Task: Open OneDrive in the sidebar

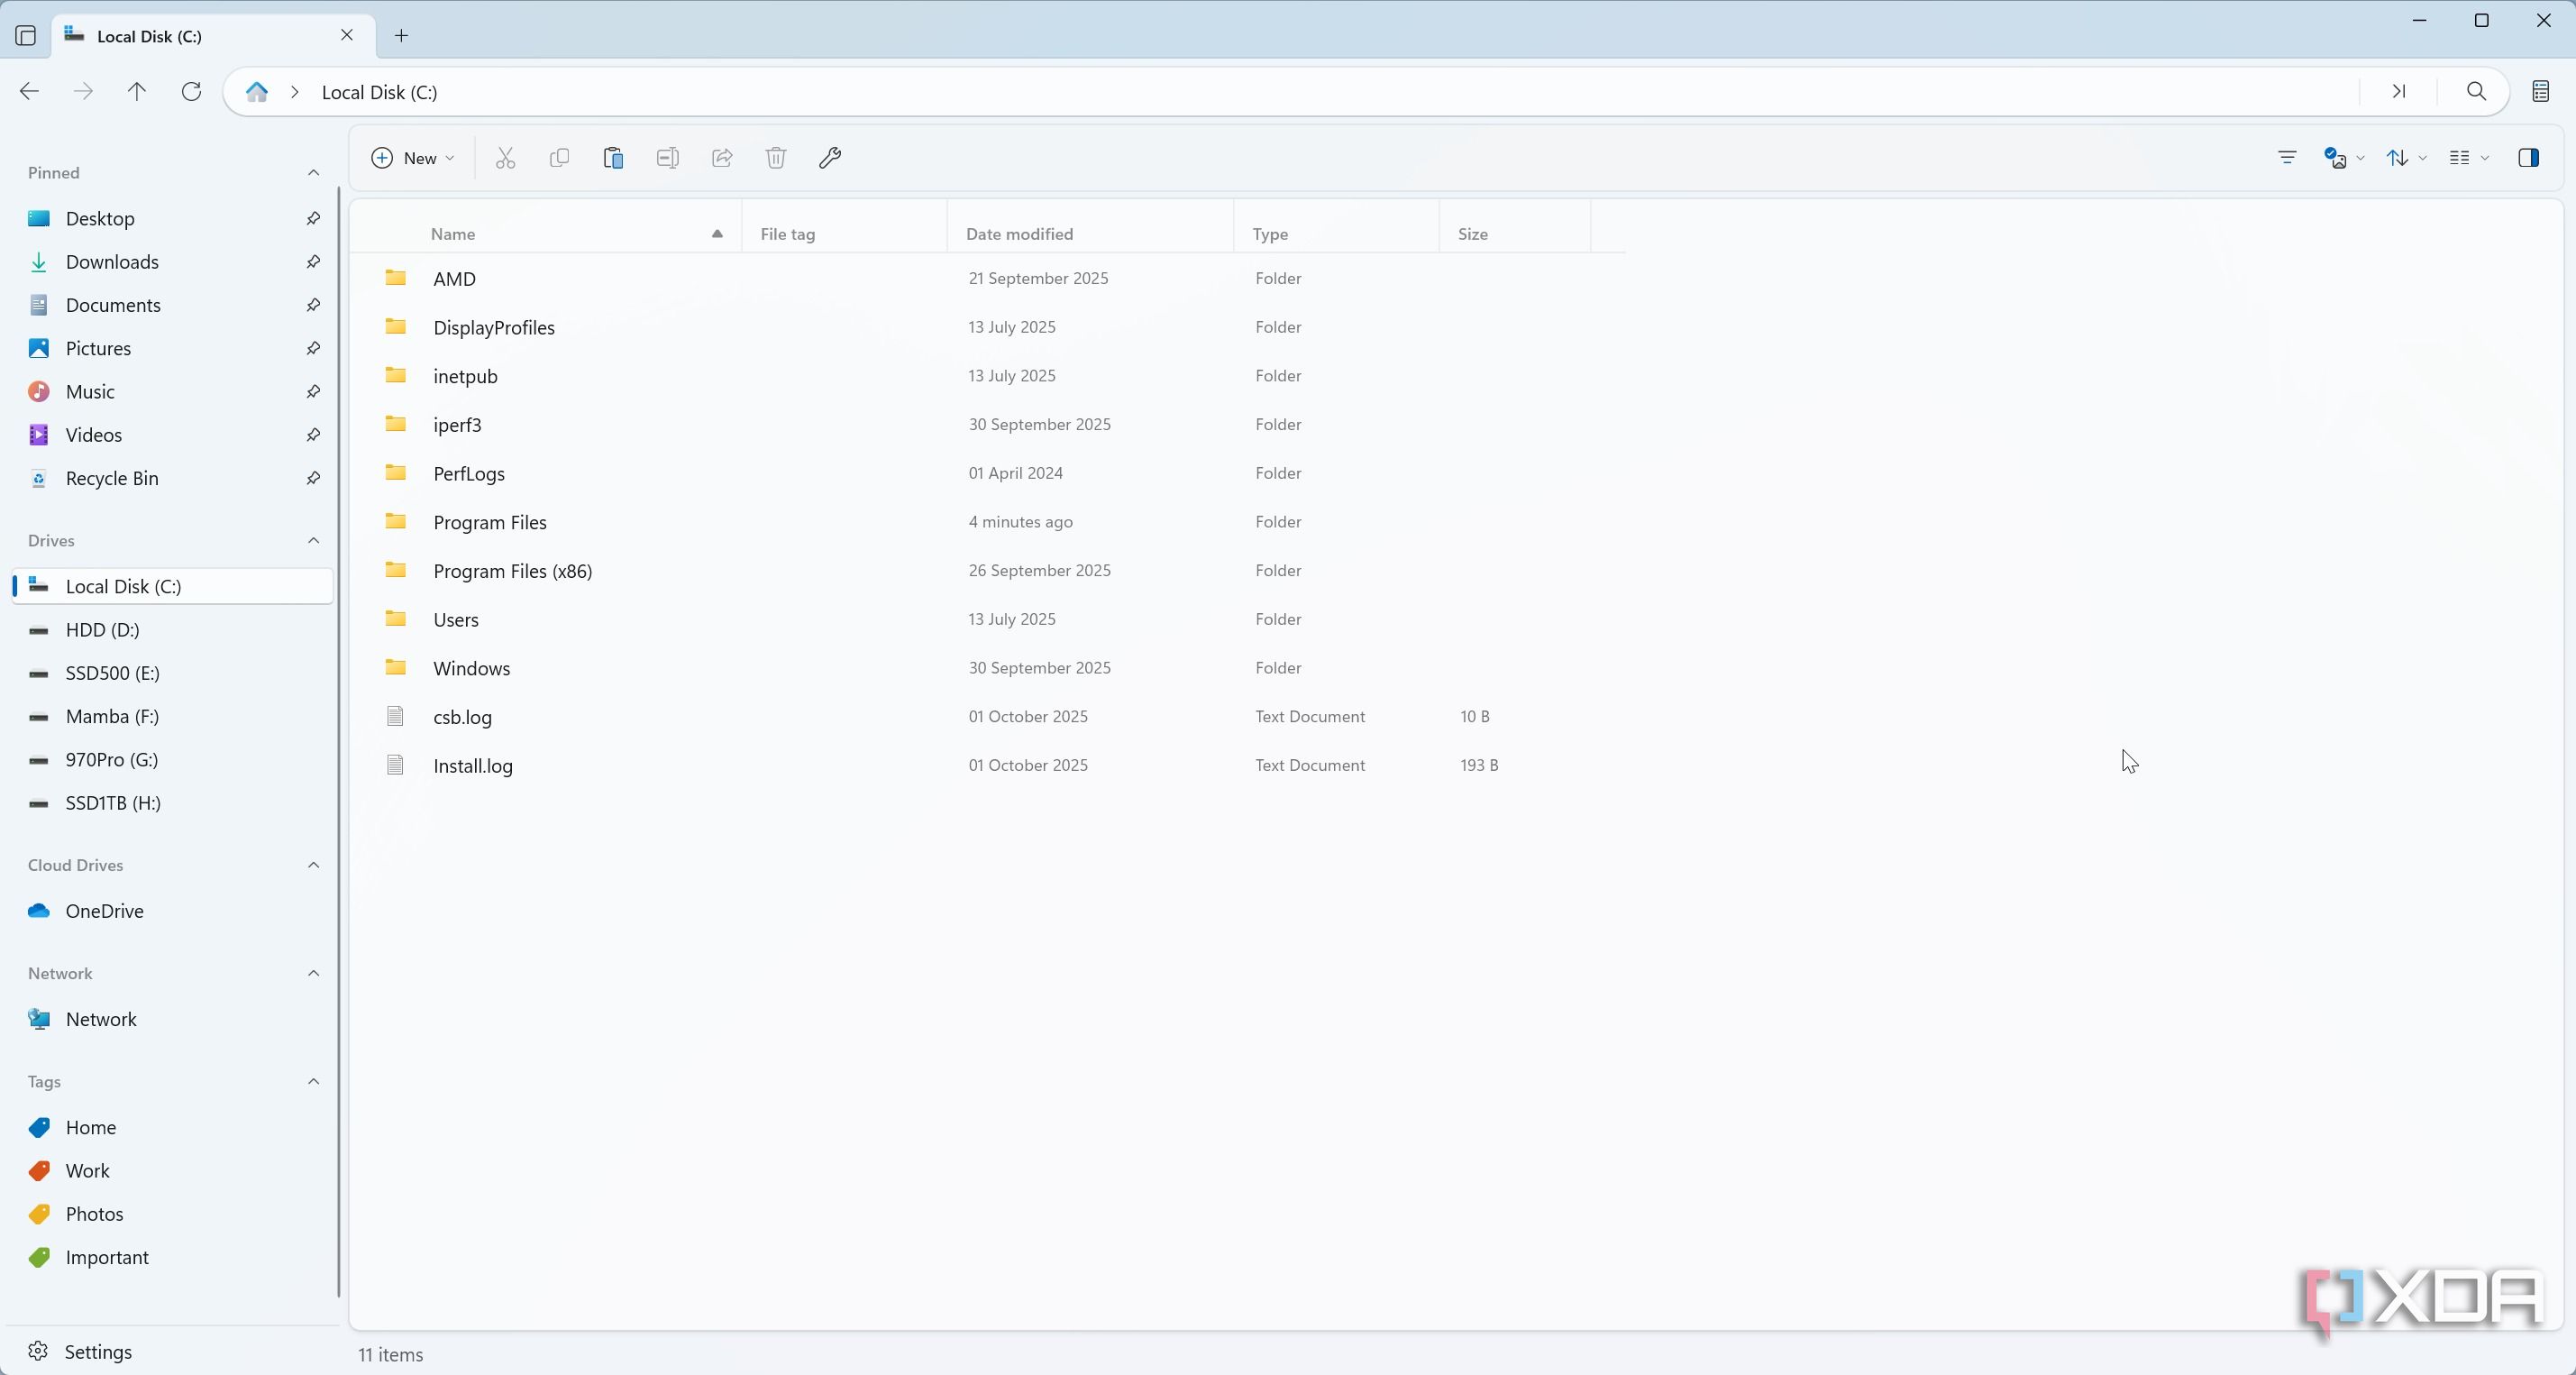Action: (x=172, y=911)
